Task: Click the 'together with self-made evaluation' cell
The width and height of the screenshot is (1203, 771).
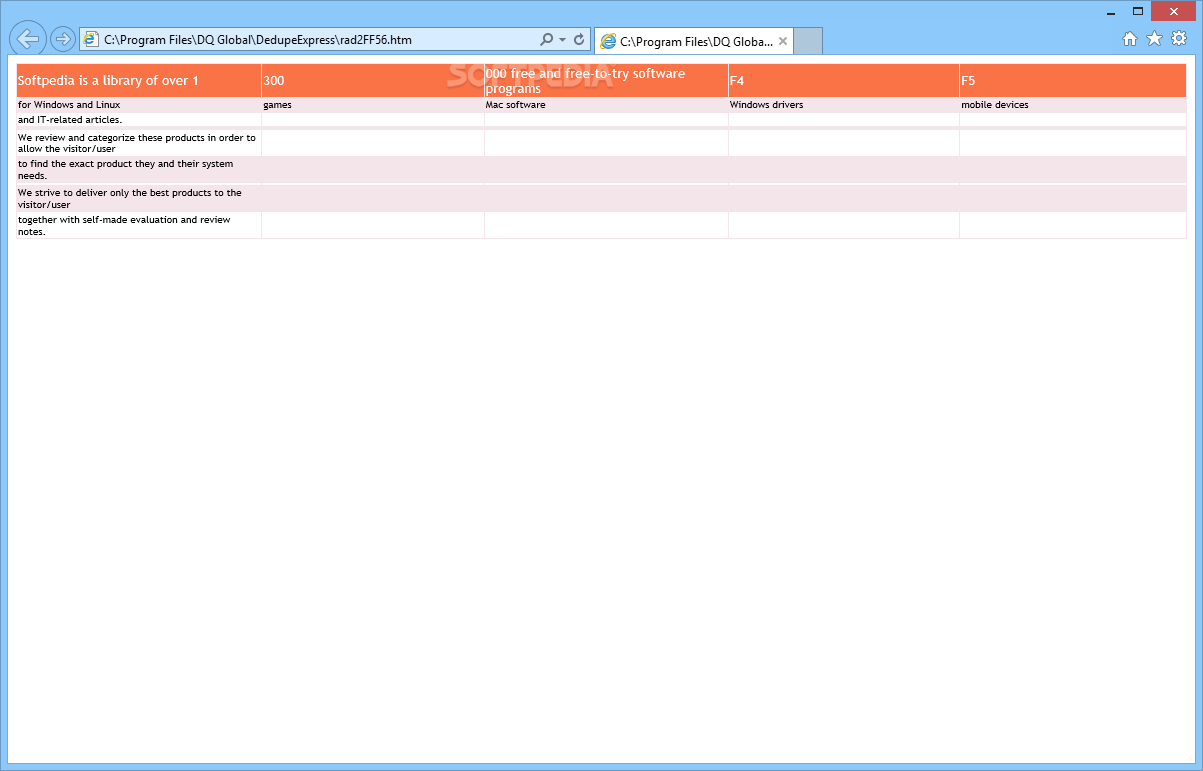Action: [x=139, y=225]
